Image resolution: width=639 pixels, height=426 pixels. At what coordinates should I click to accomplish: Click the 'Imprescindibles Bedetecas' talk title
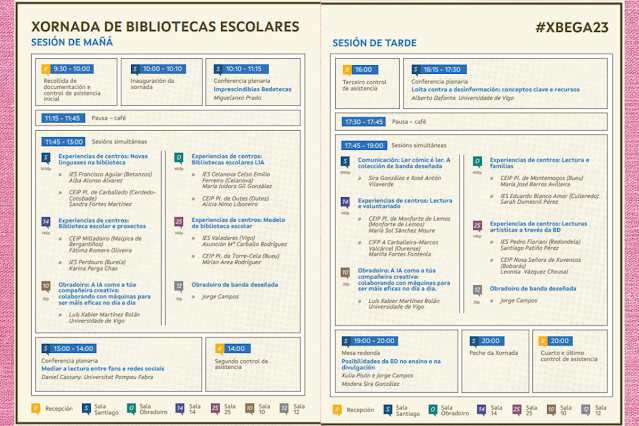click(252, 89)
